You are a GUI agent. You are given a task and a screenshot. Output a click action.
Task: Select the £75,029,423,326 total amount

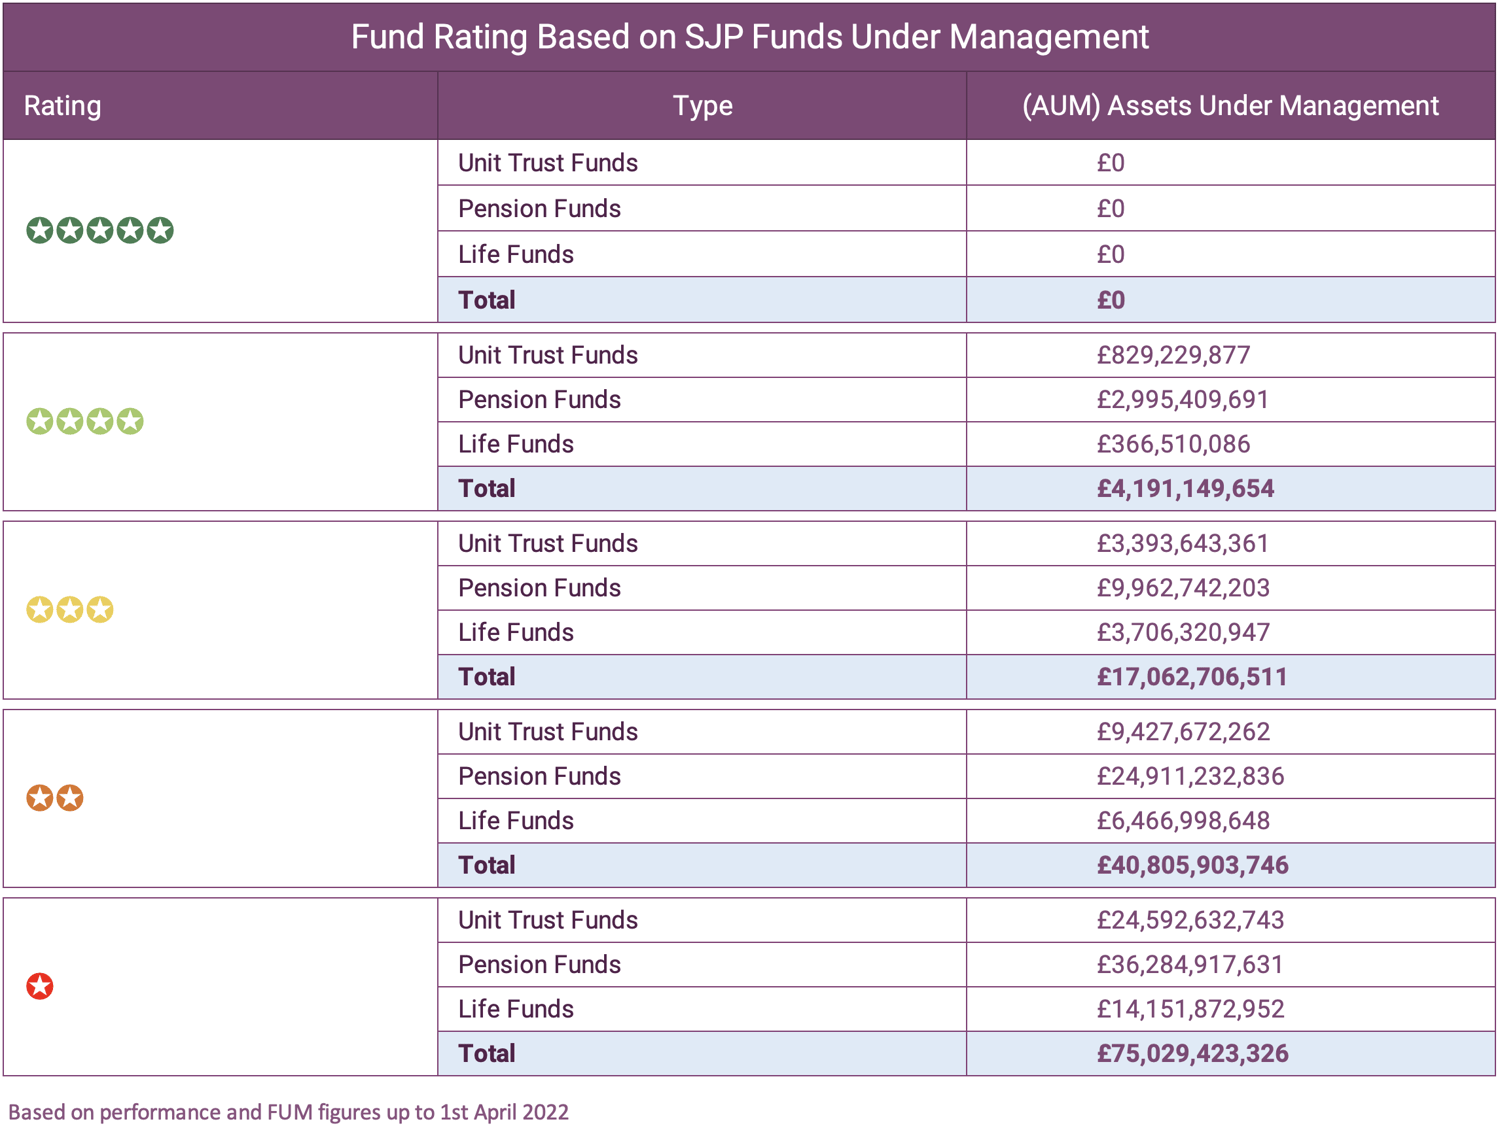pyautogui.click(x=1192, y=1053)
